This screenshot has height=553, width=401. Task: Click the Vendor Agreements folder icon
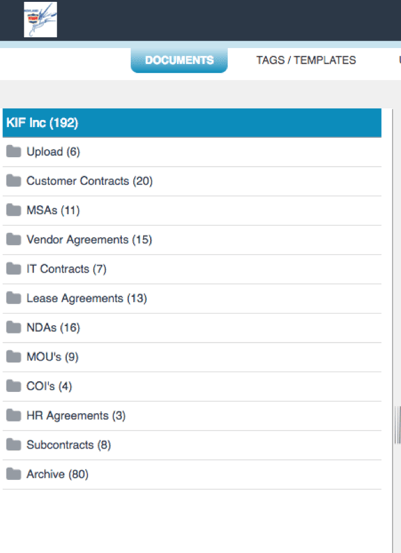(14, 239)
